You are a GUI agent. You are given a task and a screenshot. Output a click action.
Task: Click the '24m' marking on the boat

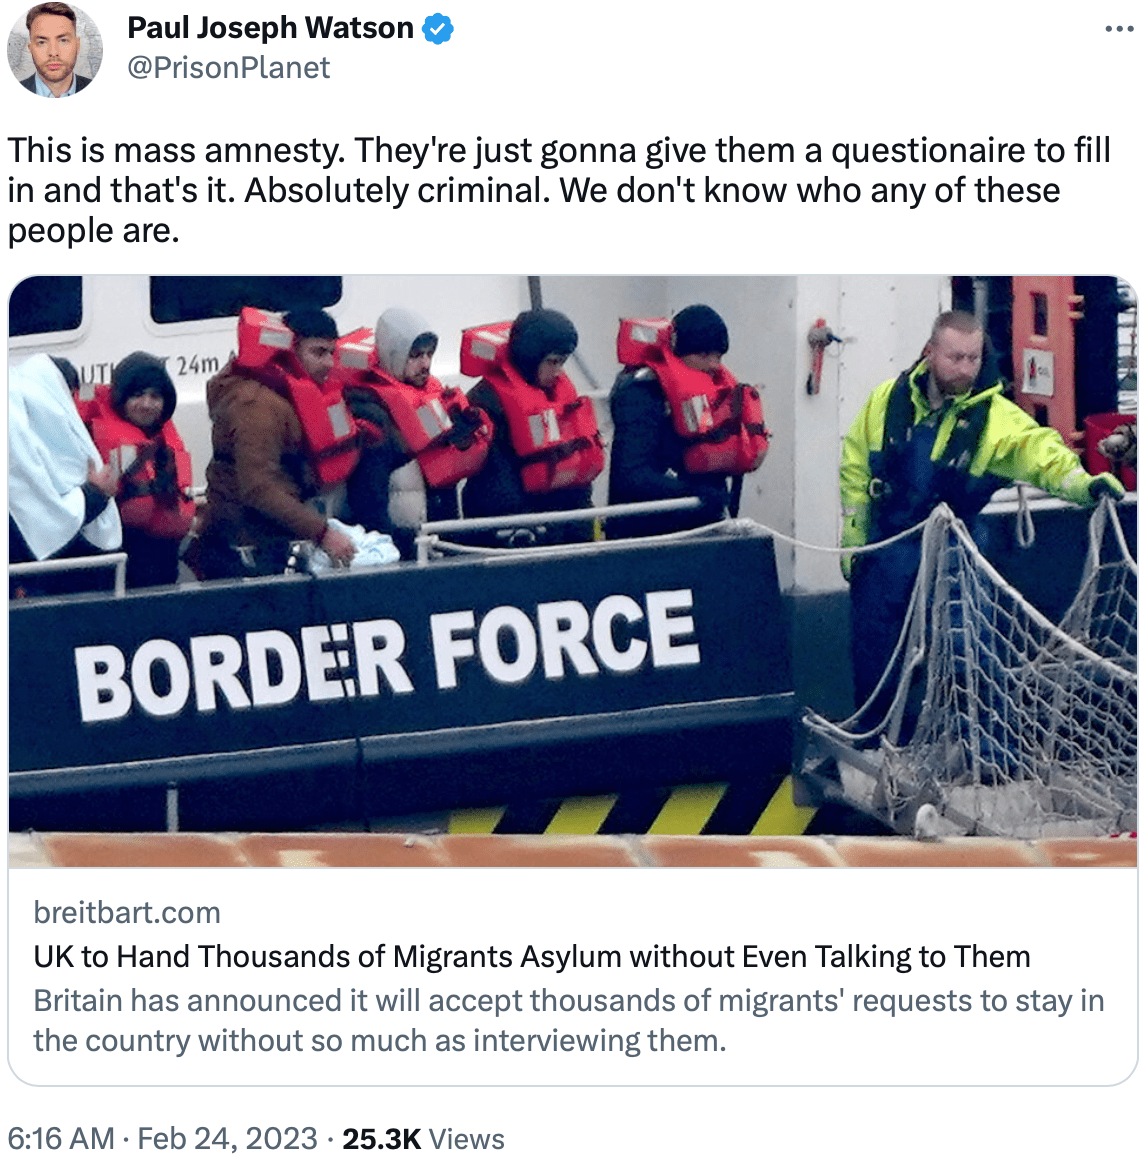click(x=197, y=365)
